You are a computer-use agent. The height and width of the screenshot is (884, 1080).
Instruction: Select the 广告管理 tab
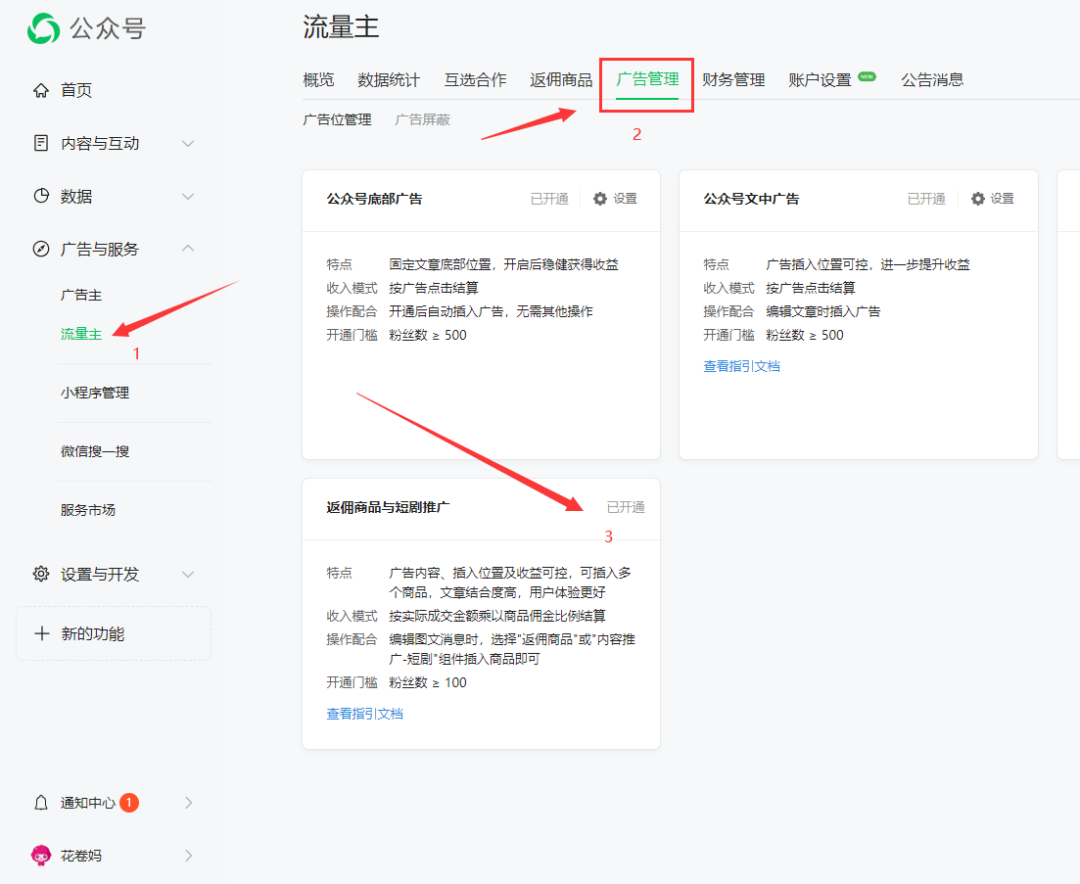647,79
